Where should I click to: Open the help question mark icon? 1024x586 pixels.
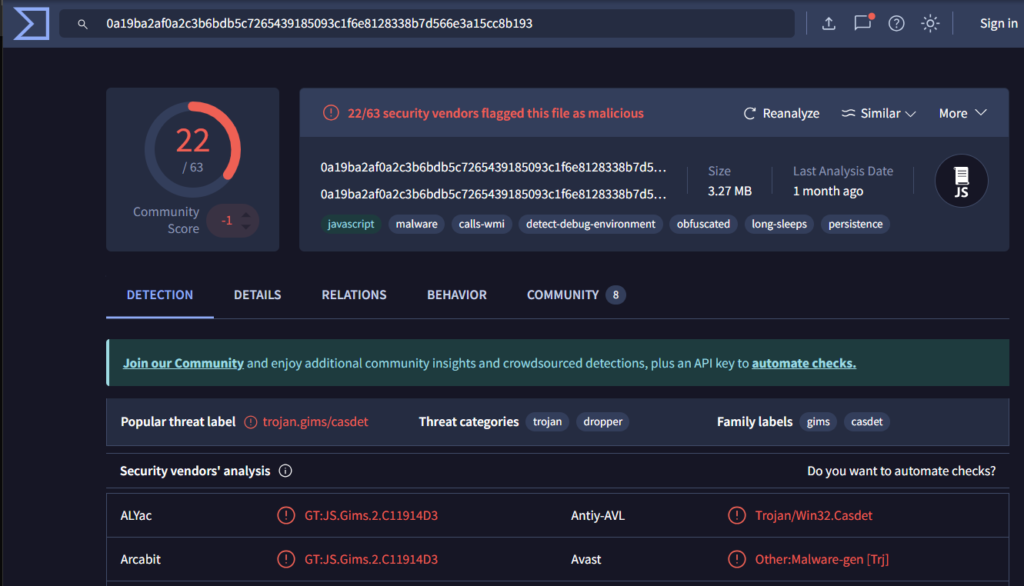(x=897, y=24)
